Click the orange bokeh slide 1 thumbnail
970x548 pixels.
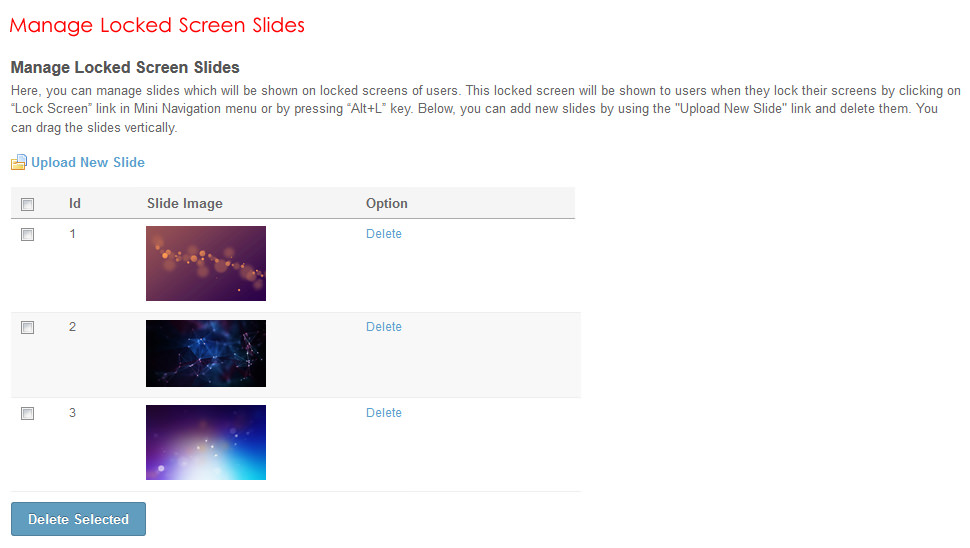[206, 263]
